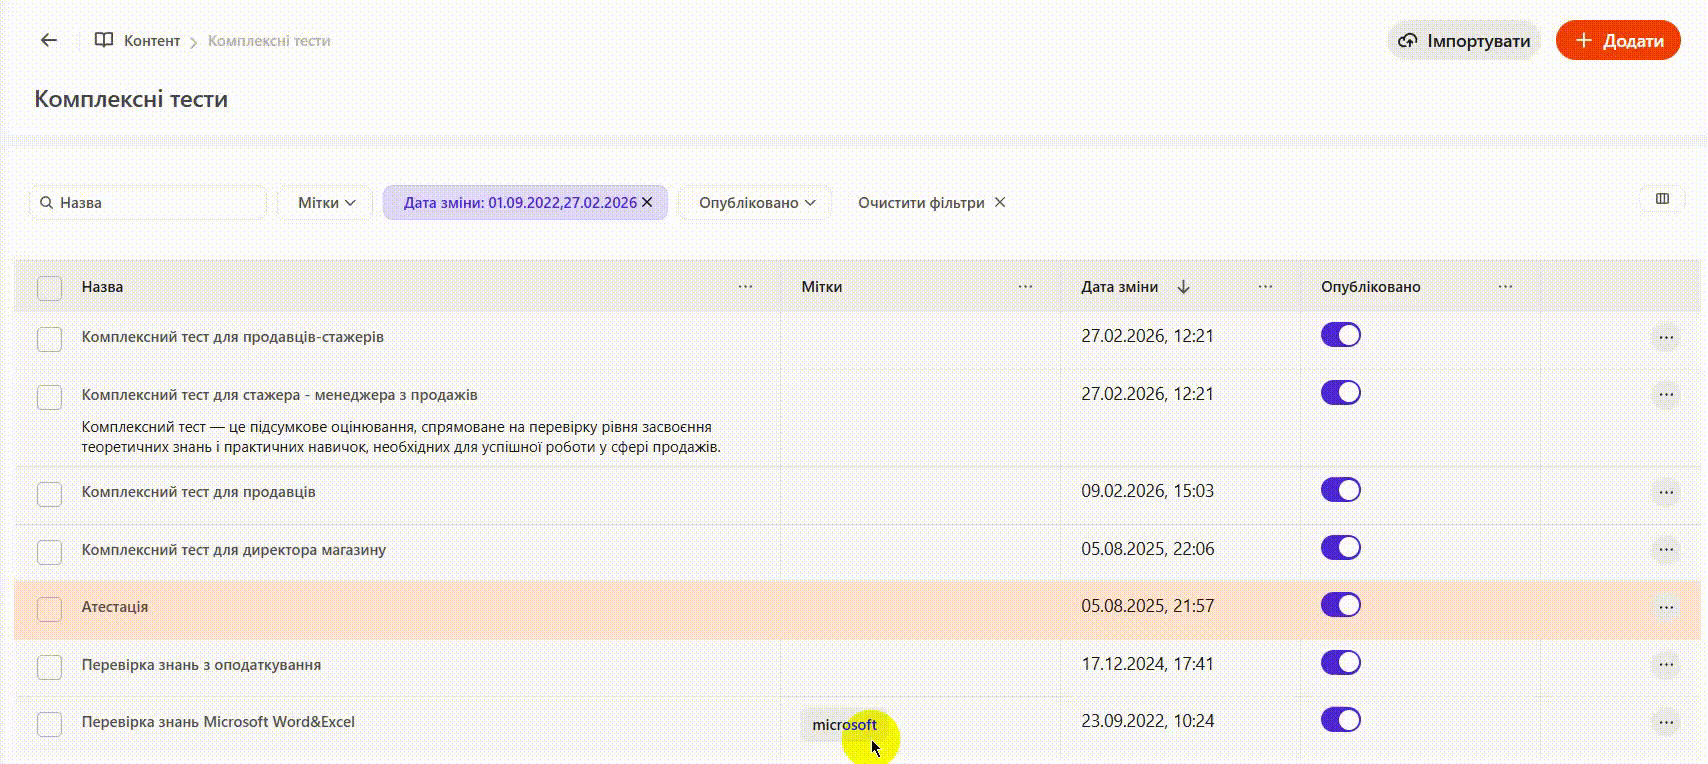1708x764 pixels.
Task: Unpublish Комплексний тест для продавців toggle
Action: click(1340, 490)
